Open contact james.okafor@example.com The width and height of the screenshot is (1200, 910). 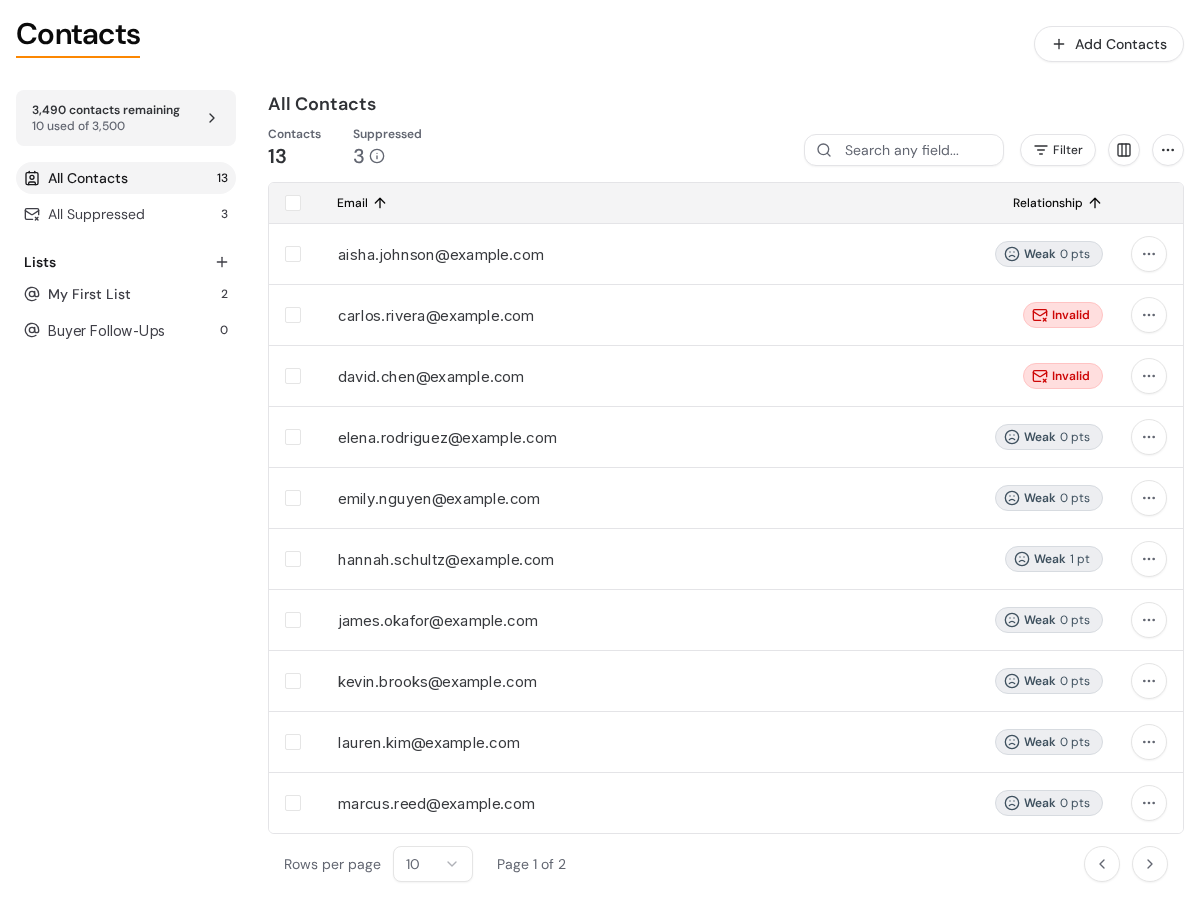438,620
